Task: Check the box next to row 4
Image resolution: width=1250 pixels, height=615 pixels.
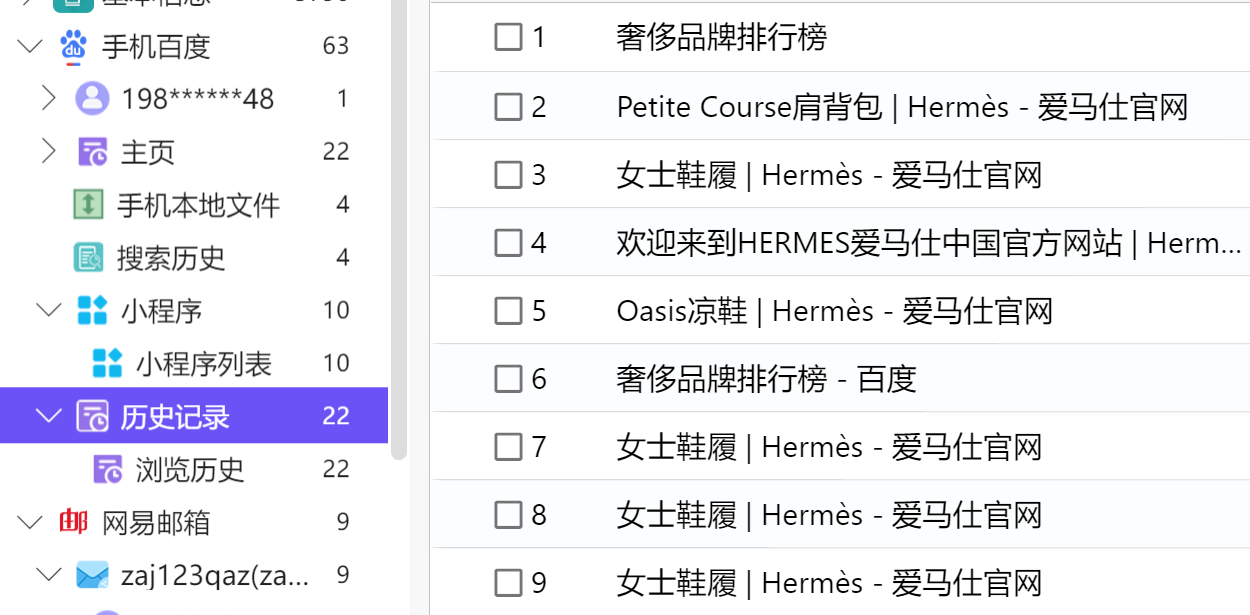Action: (x=509, y=242)
